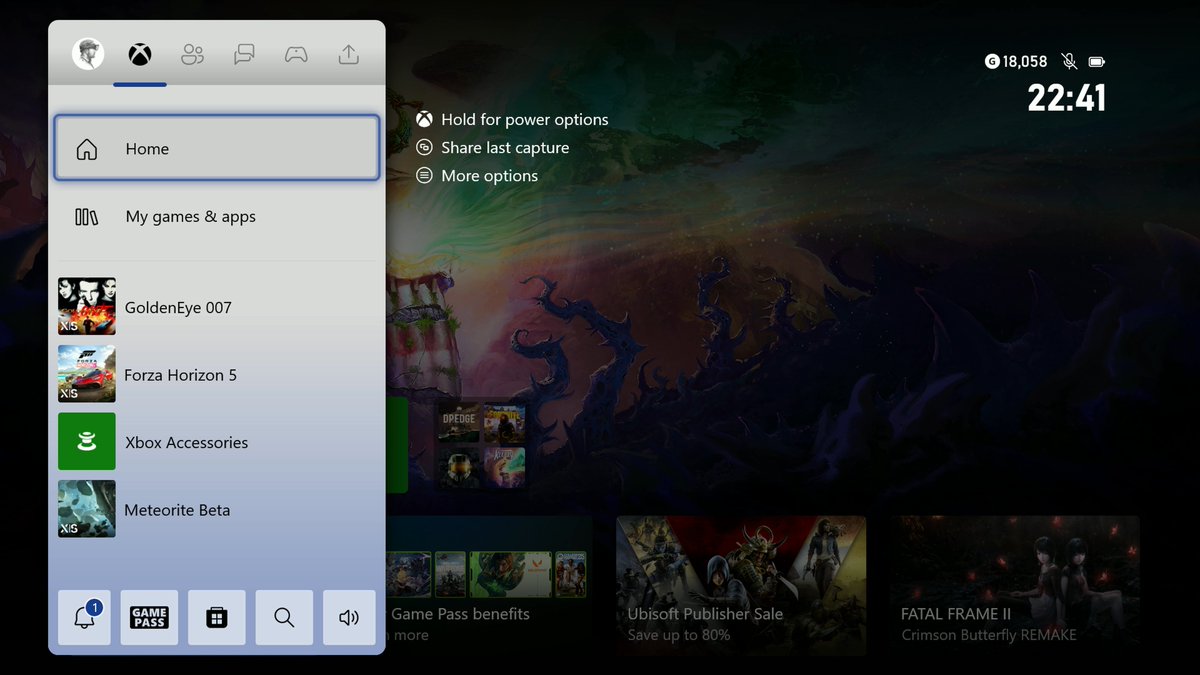
Task: Click the GoldenEye 007 cover thumbnail
Action: click(x=87, y=306)
